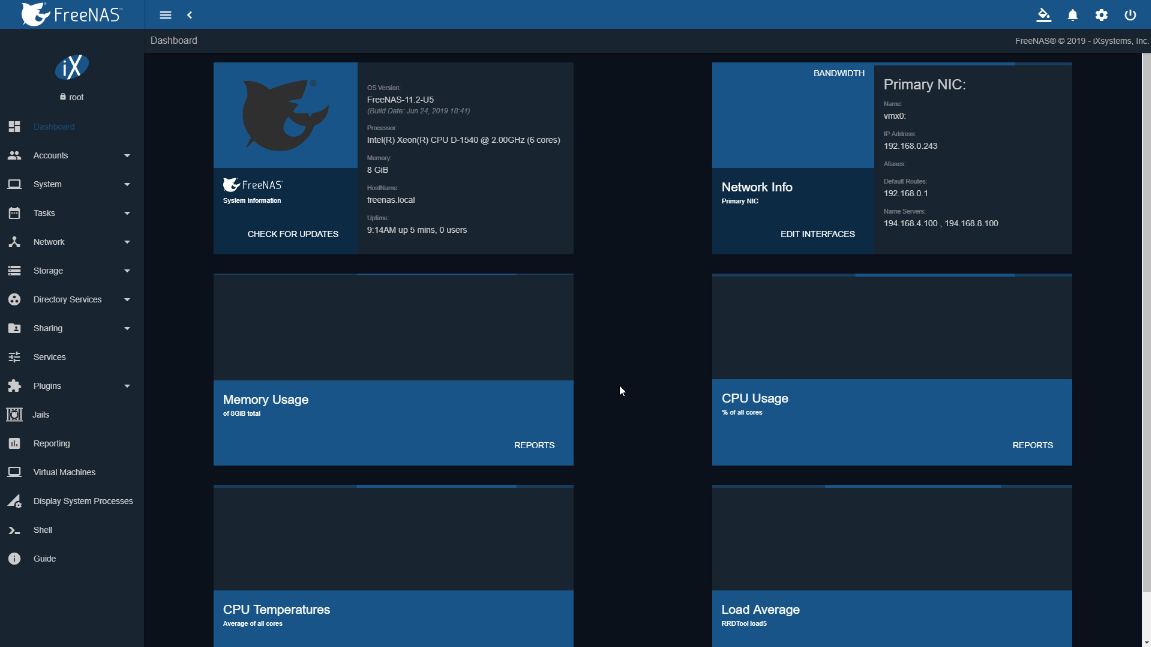Click the Guide info icon
Screen dimensions: 1151x647
(14, 558)
